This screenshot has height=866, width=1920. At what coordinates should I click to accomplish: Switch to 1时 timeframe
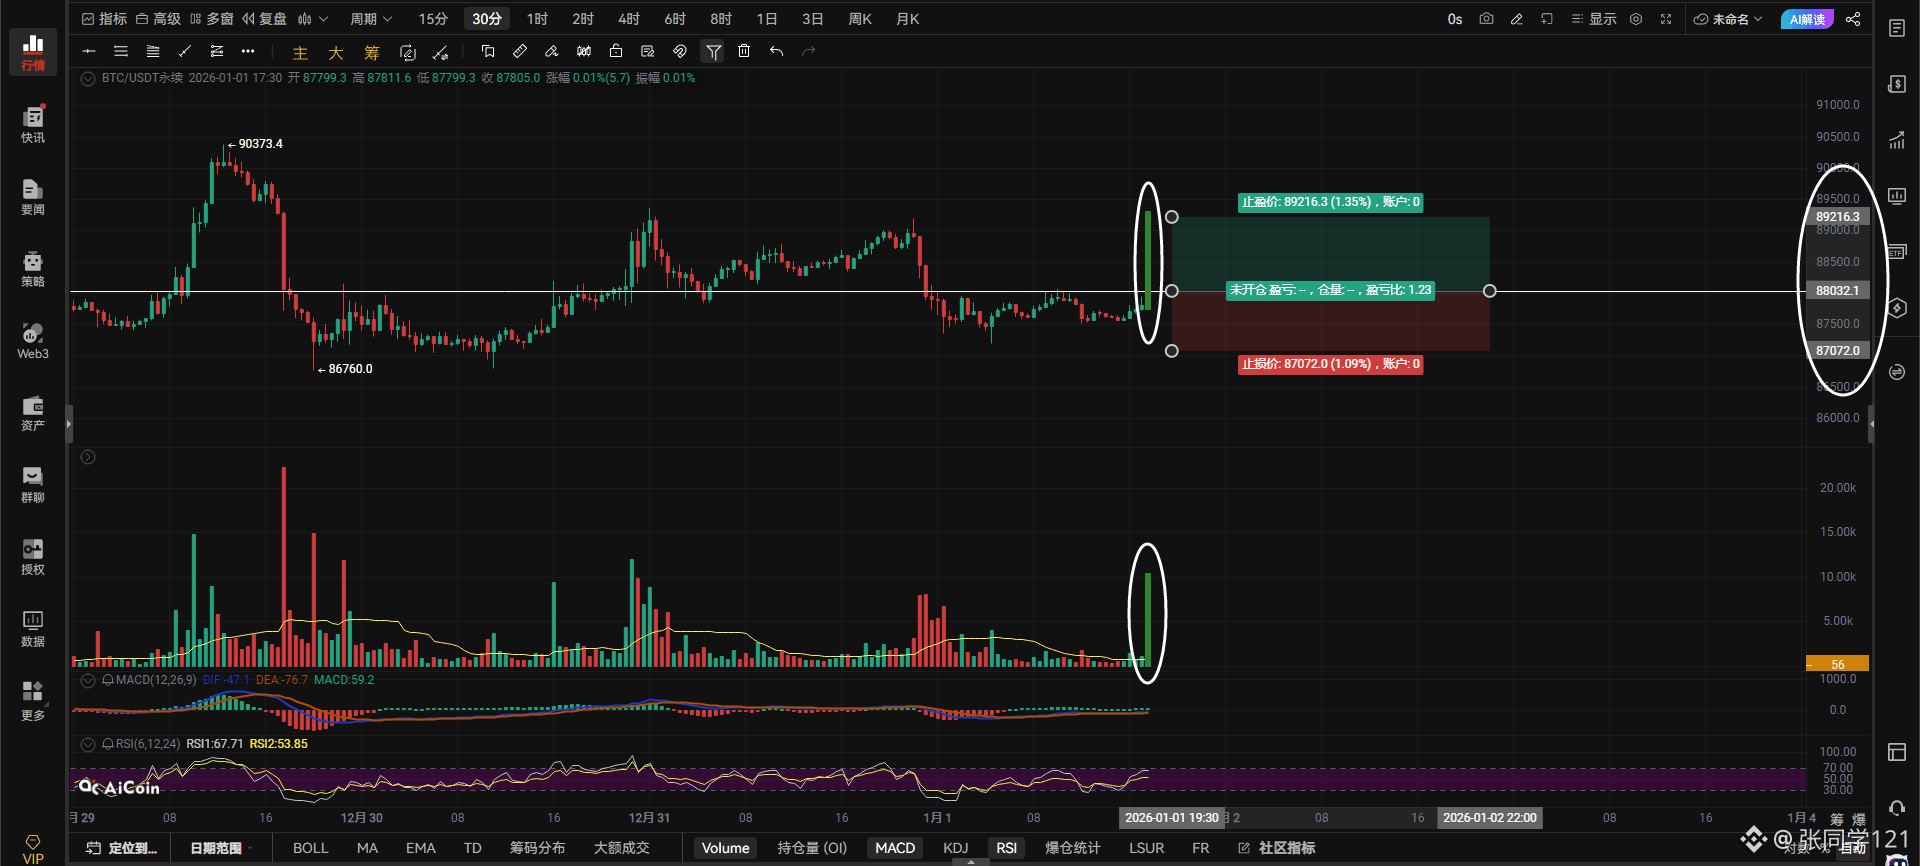coord(537,19)
